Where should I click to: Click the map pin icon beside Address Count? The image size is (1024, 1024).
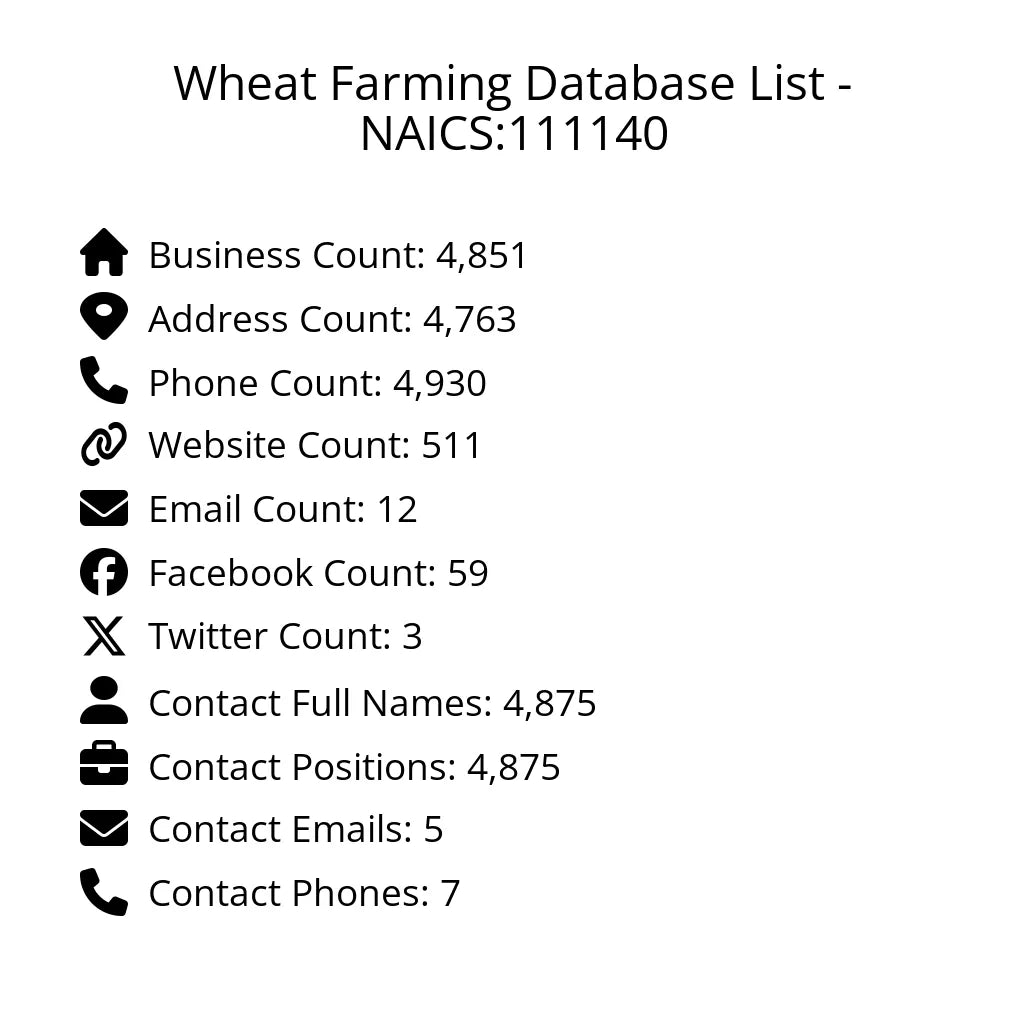(104, 317)
